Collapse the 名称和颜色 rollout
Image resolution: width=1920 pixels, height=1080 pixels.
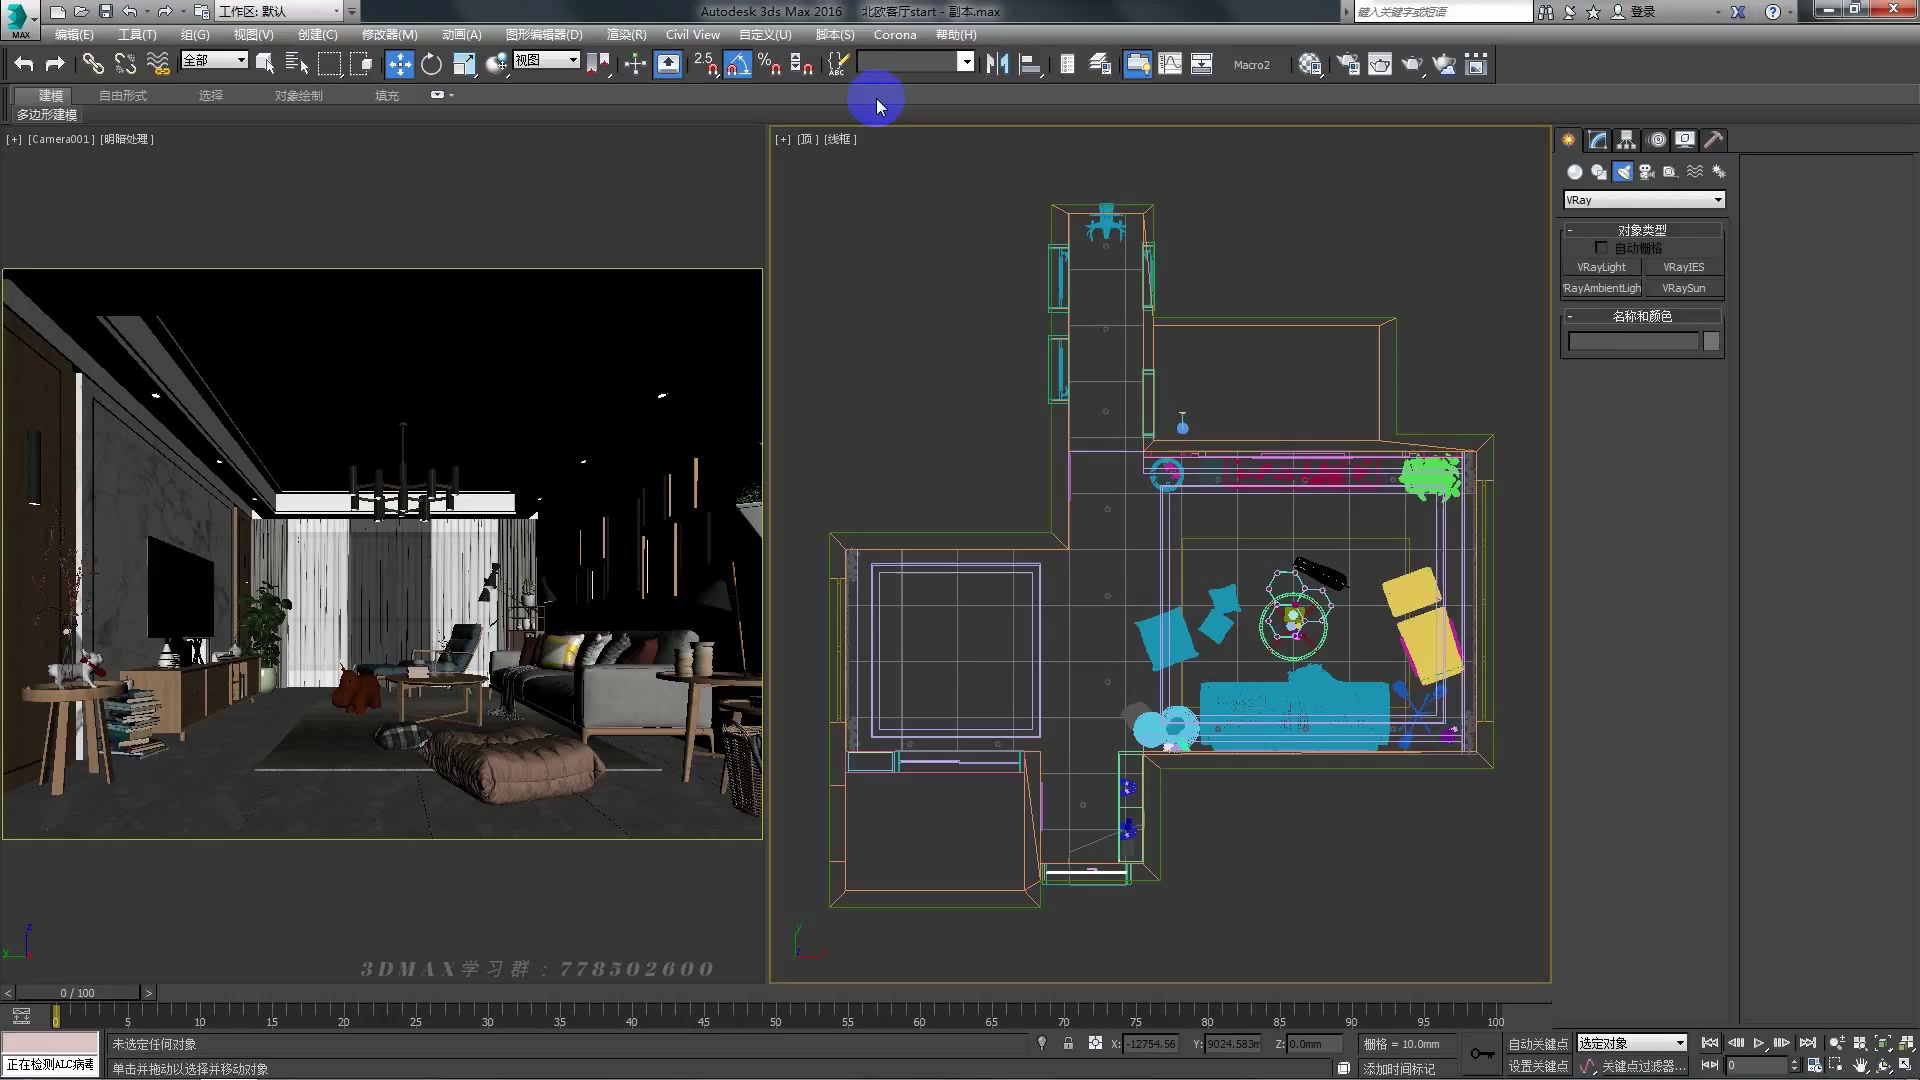(1642, 316)
